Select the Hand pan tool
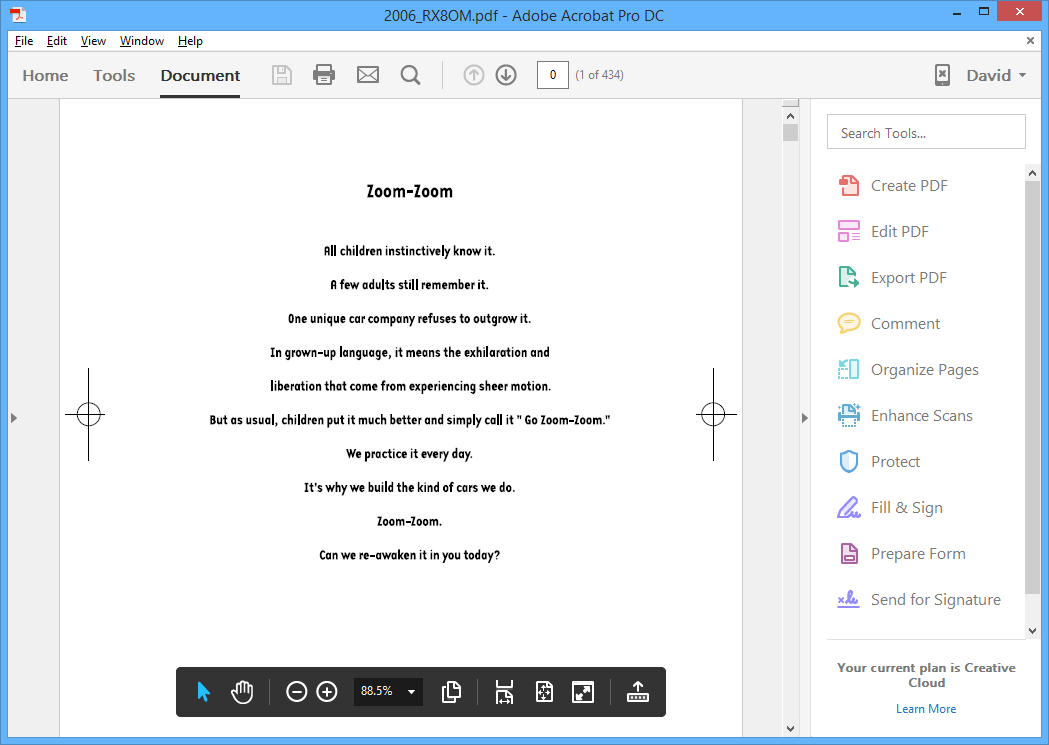The height and width of the screenshot is (745, 1049). point(242,691)
